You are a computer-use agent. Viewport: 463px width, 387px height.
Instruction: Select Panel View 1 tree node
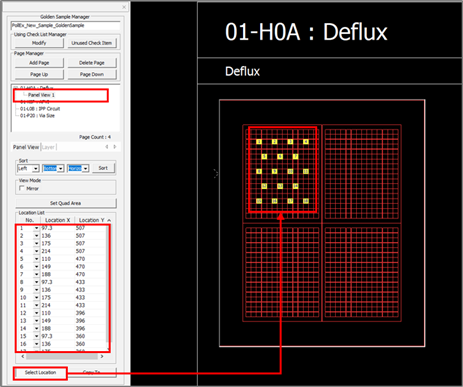41,95
